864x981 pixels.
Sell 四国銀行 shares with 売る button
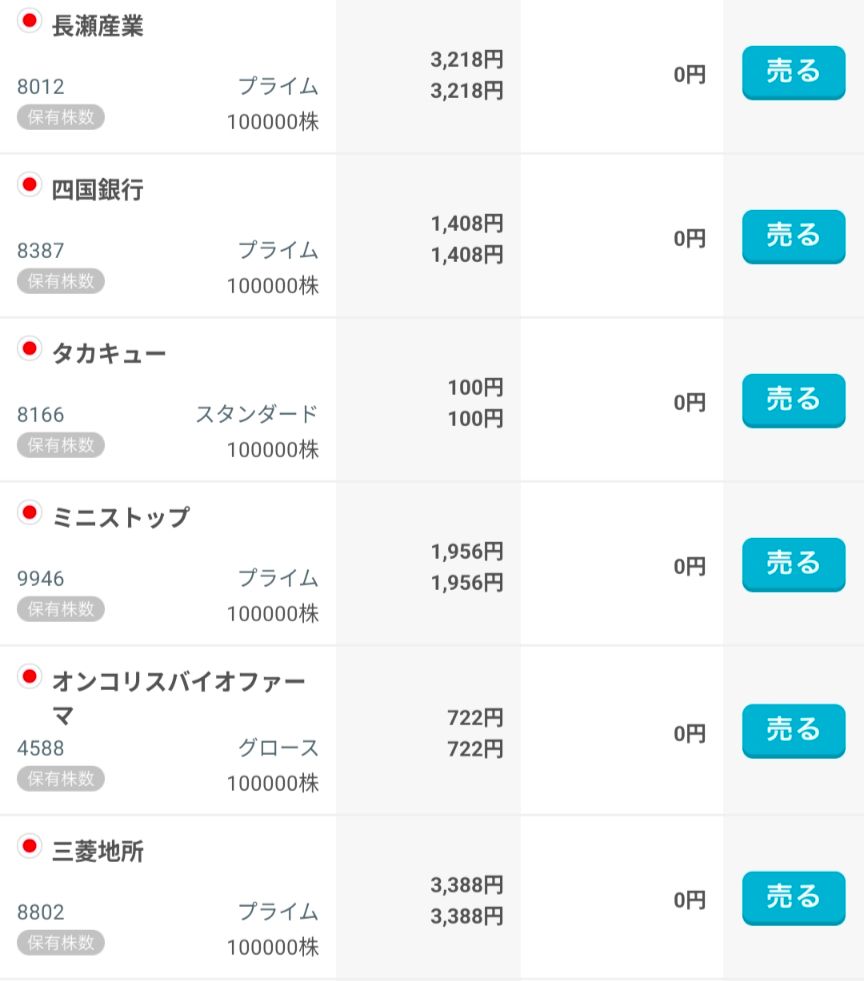coord(793,236)
